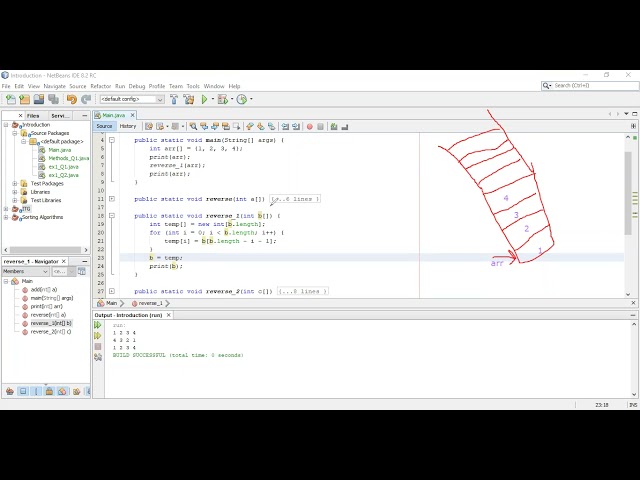Click the Profile Project clock icon
The image size is (640, 480).
click(242, 99)
